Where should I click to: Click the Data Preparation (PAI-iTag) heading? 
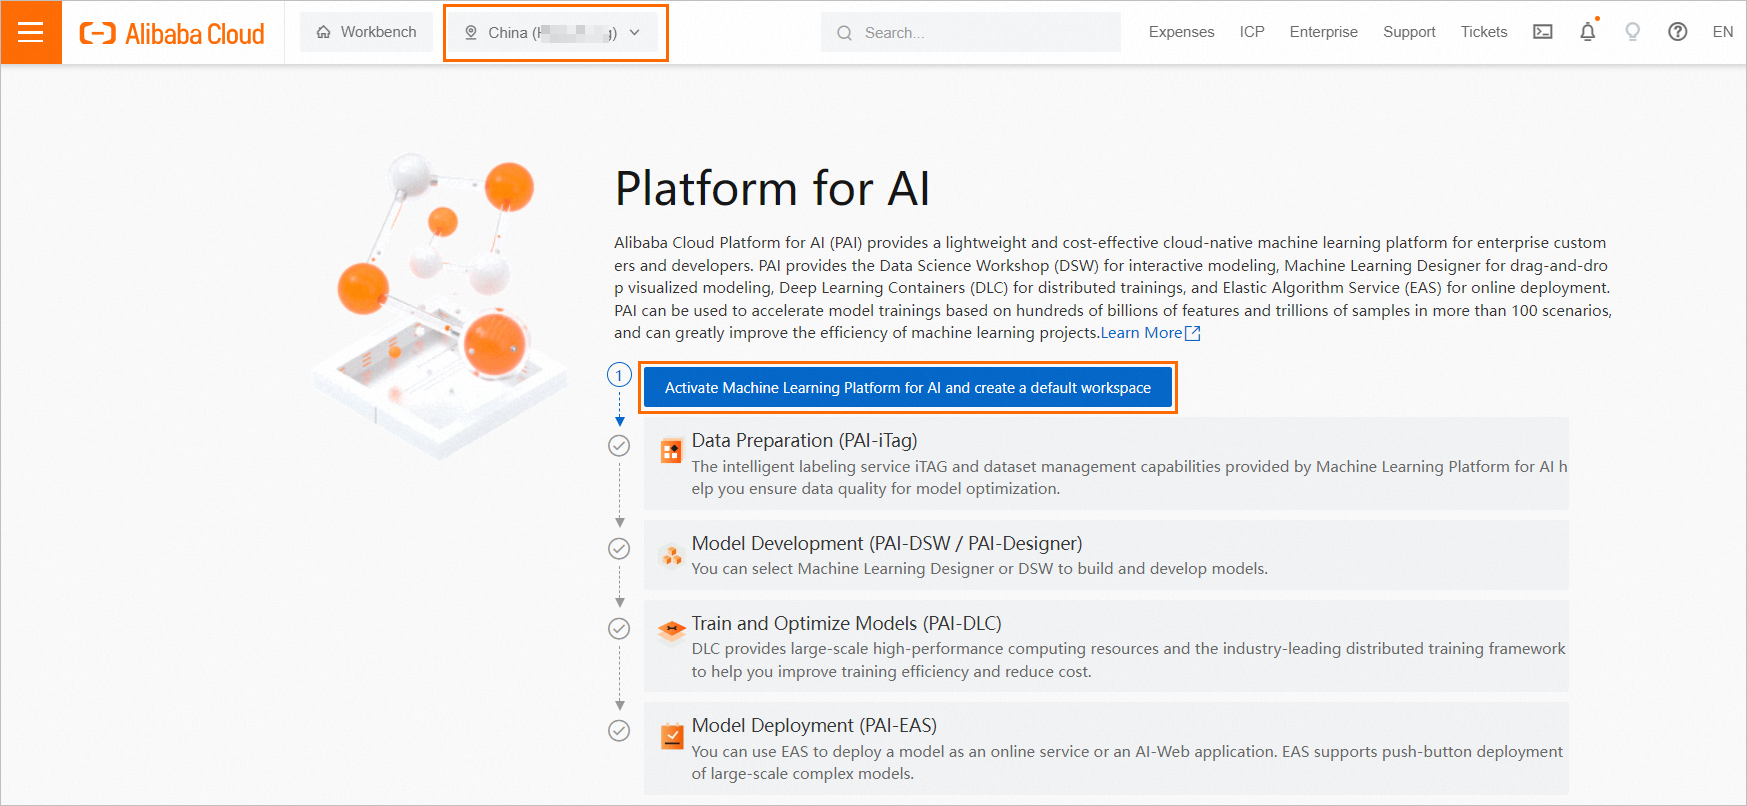click(x=804, y=440)
